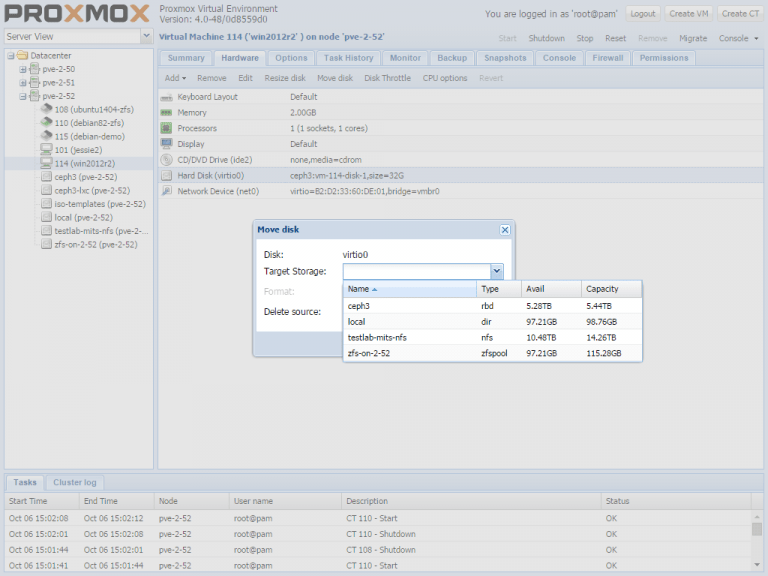This screenshot has width=768, height=576.
Task: Sort storage list by Name column
Action: (410, 289)
